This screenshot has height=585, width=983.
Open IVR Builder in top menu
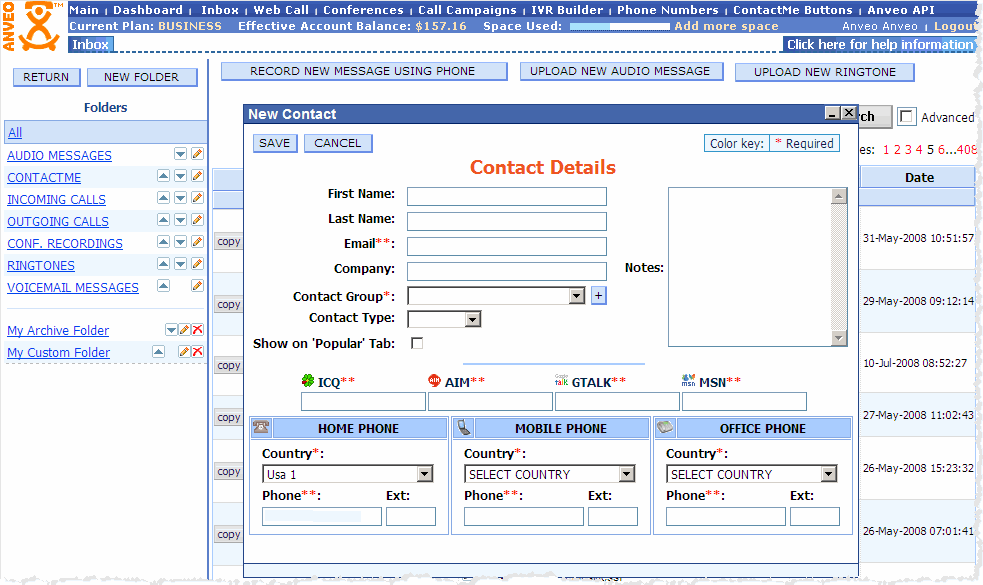tap(567, 10)
